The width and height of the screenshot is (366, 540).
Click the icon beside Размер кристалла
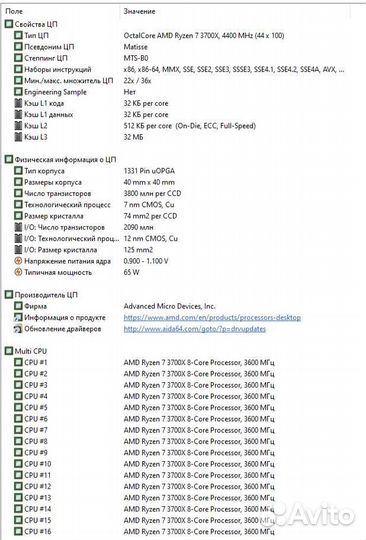click(18, 216)
